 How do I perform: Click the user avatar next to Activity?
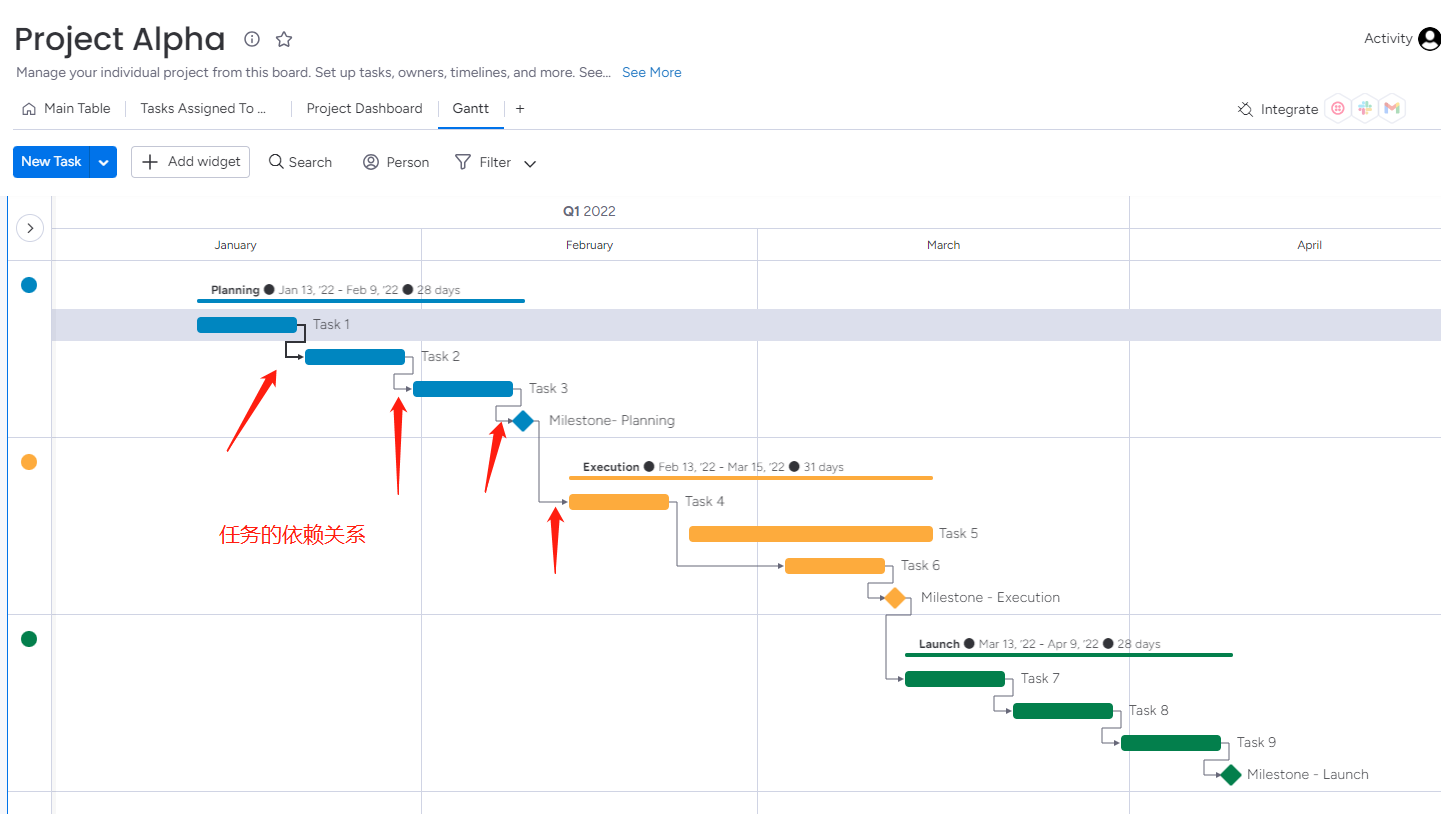pos(1429,39)
